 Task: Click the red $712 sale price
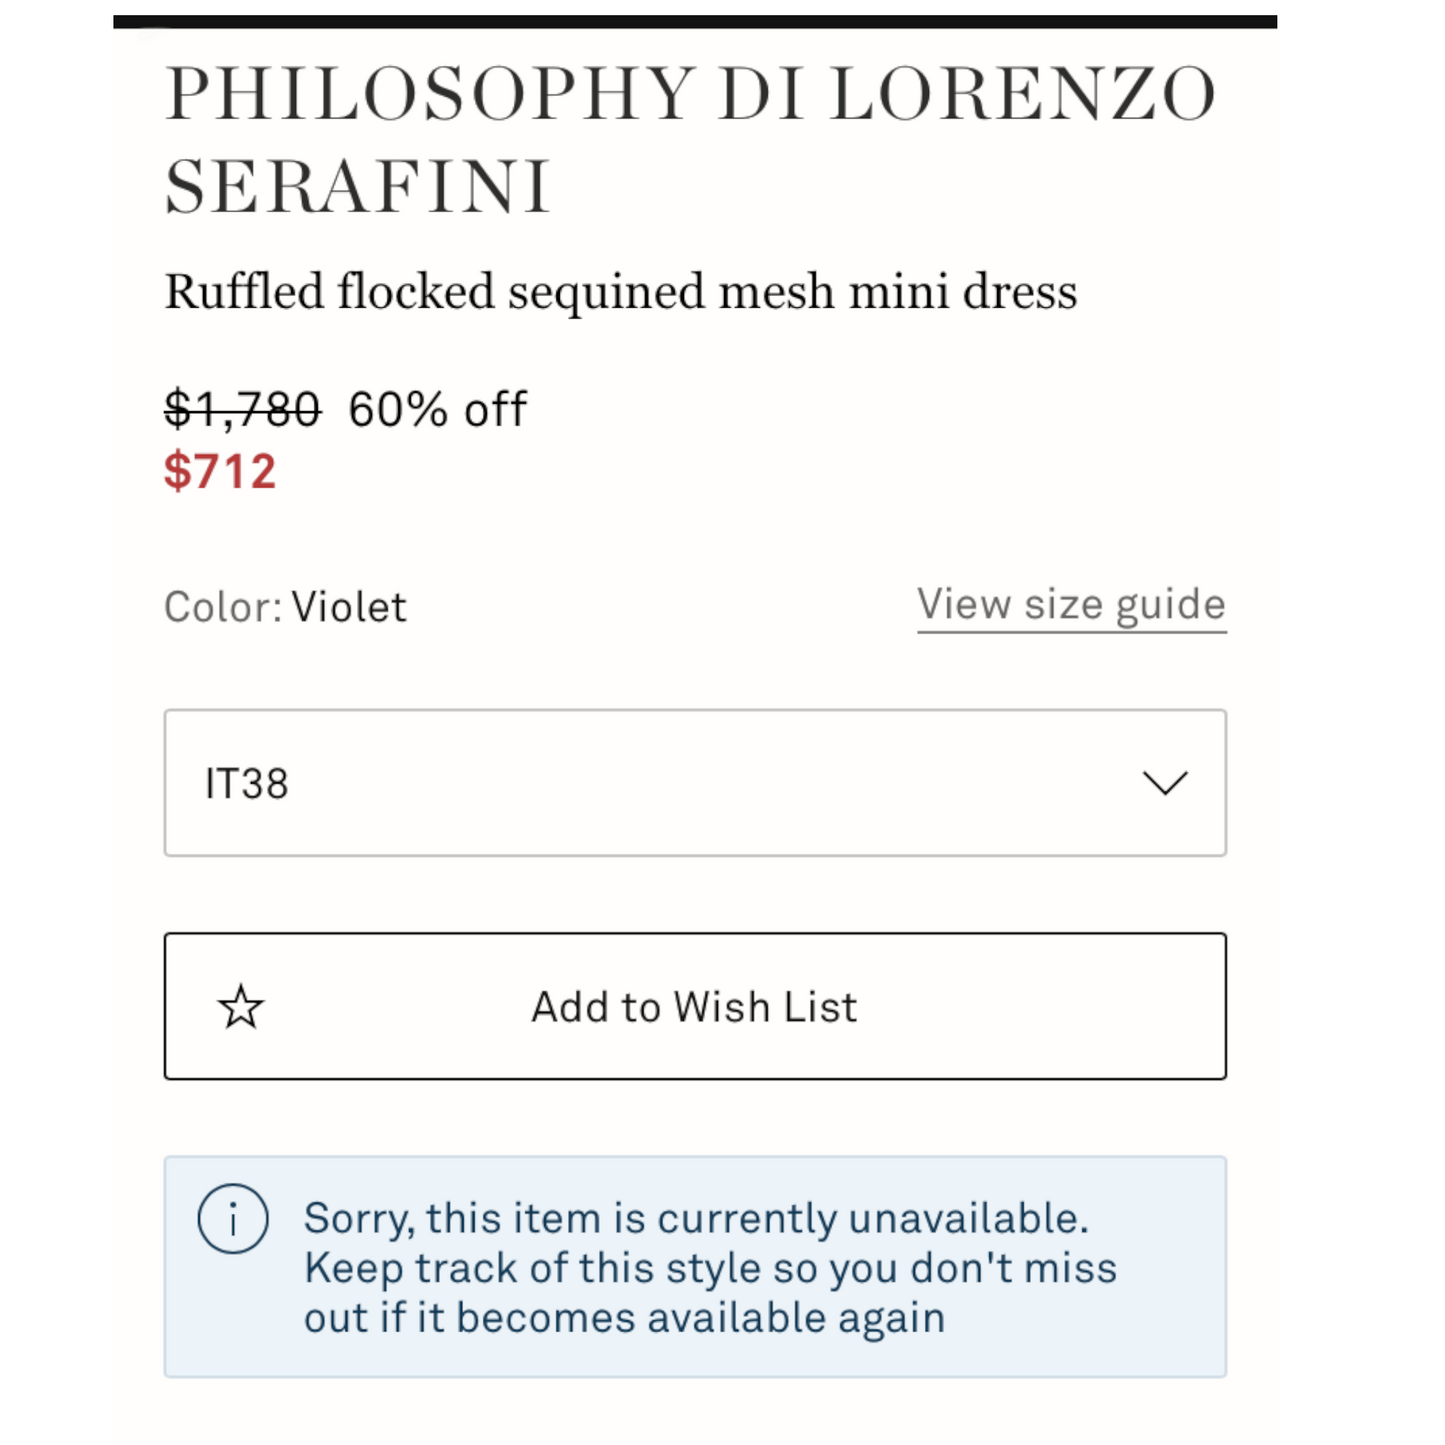[x=220, y=471]
